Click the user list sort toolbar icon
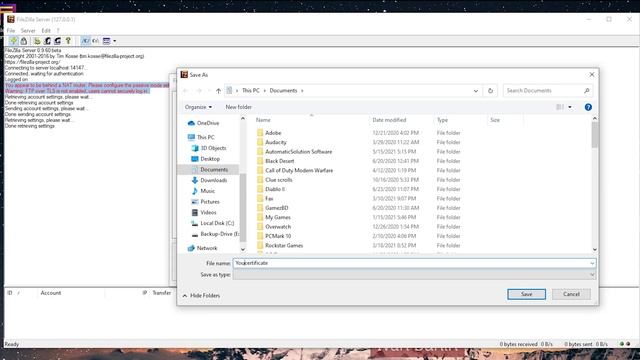The image size is (640, 360). coord(107,40)
